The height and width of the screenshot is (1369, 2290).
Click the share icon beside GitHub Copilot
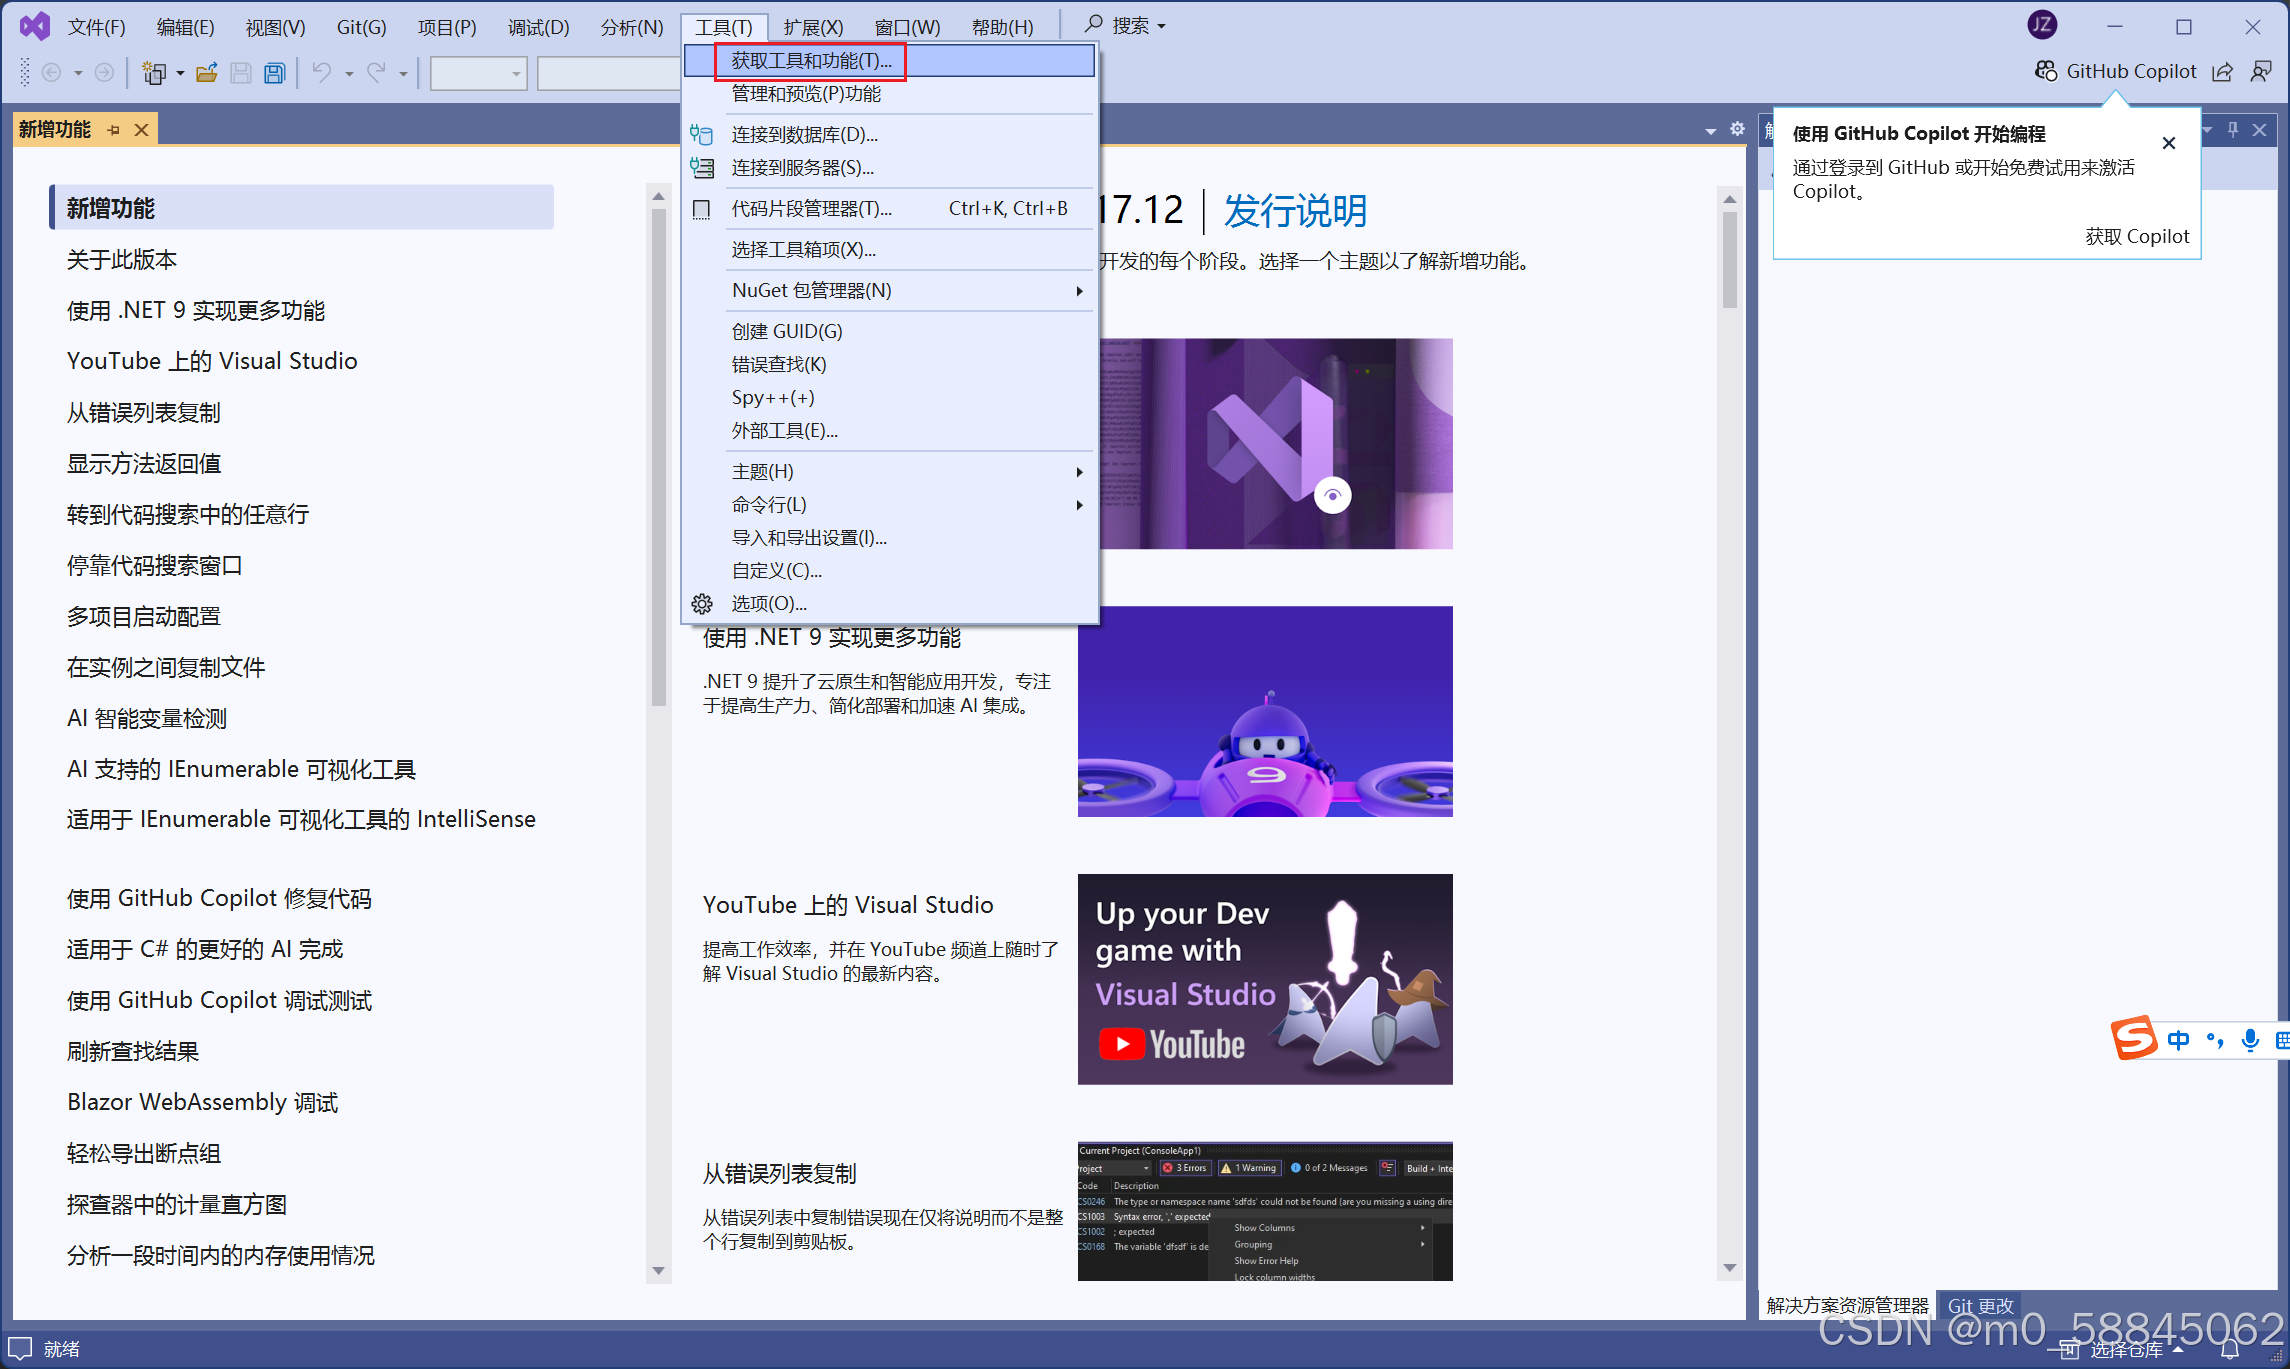point(2222,71)
